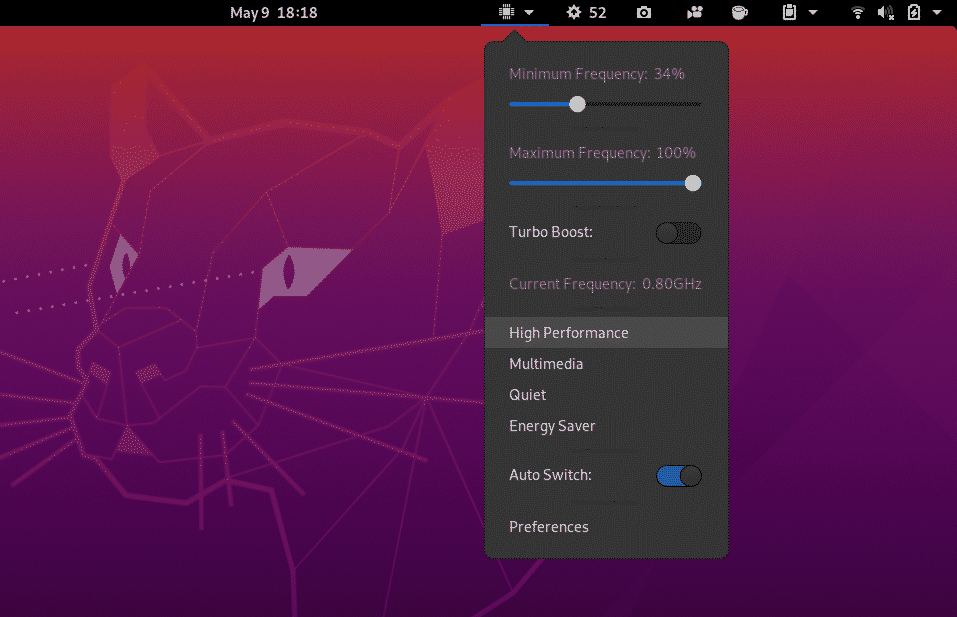Expand the clipboard indicator dropdown arrow

click(x=813, y=13)
